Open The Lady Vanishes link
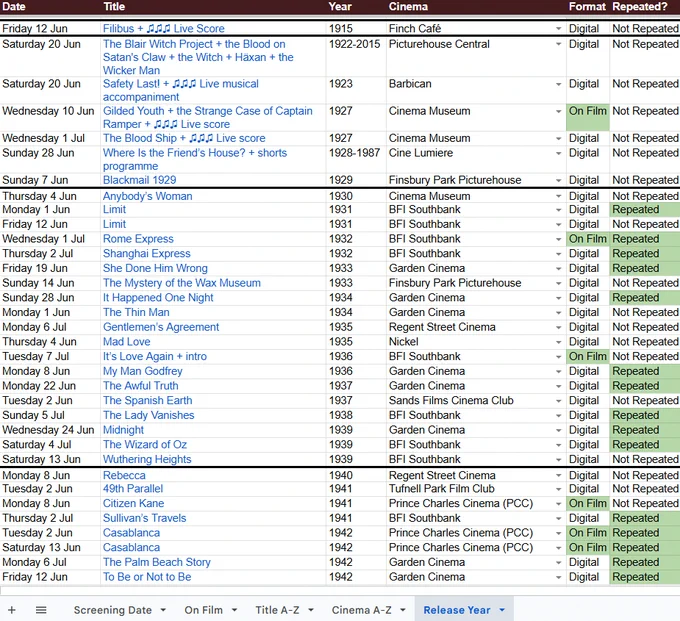Screen dimensions: 680x621 [x=148, y=415]
